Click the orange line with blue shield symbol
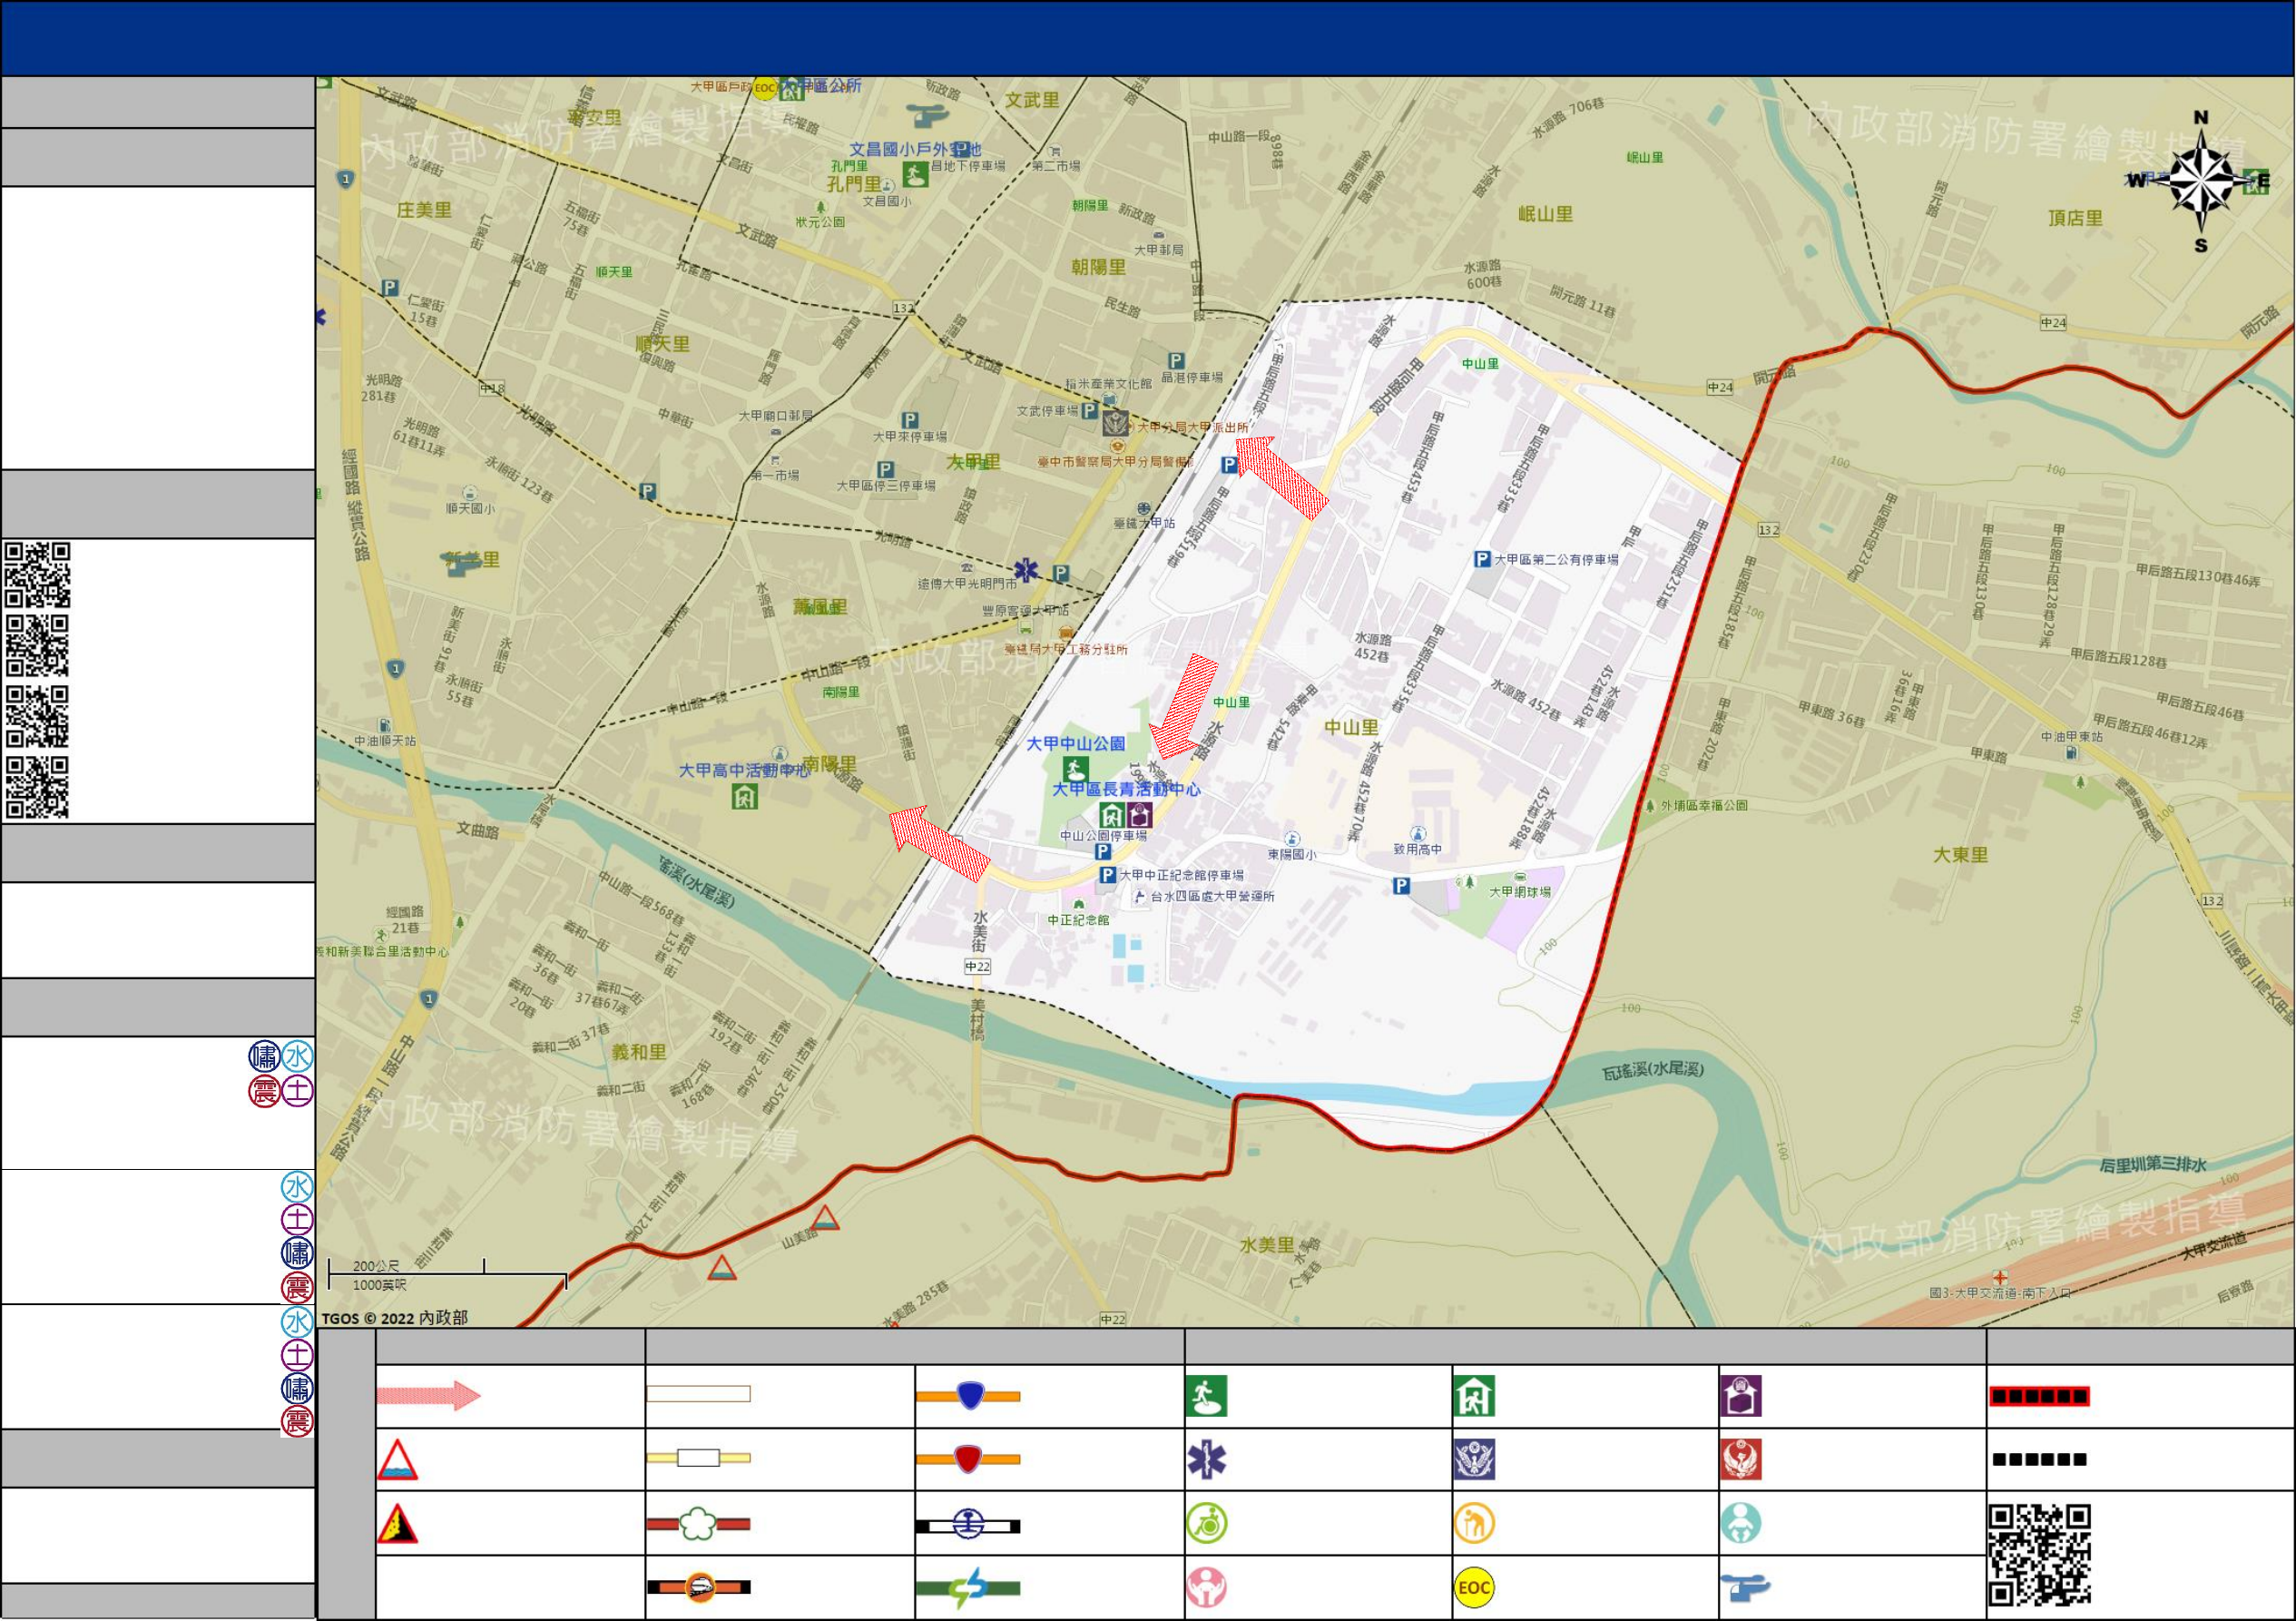 [x=968, y=1396]
